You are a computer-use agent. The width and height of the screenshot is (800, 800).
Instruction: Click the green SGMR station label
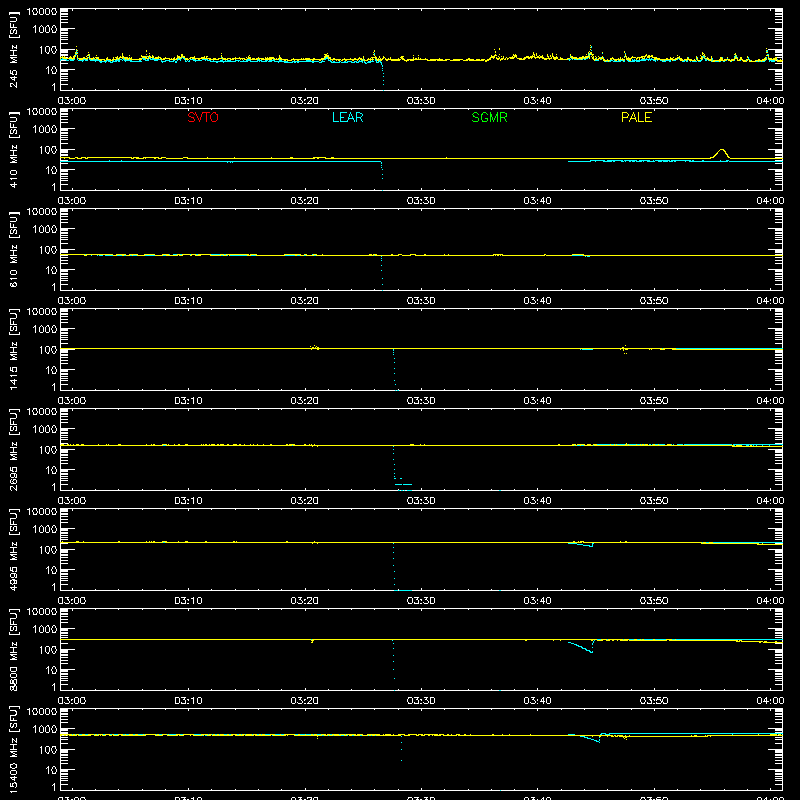pos(489,117)
